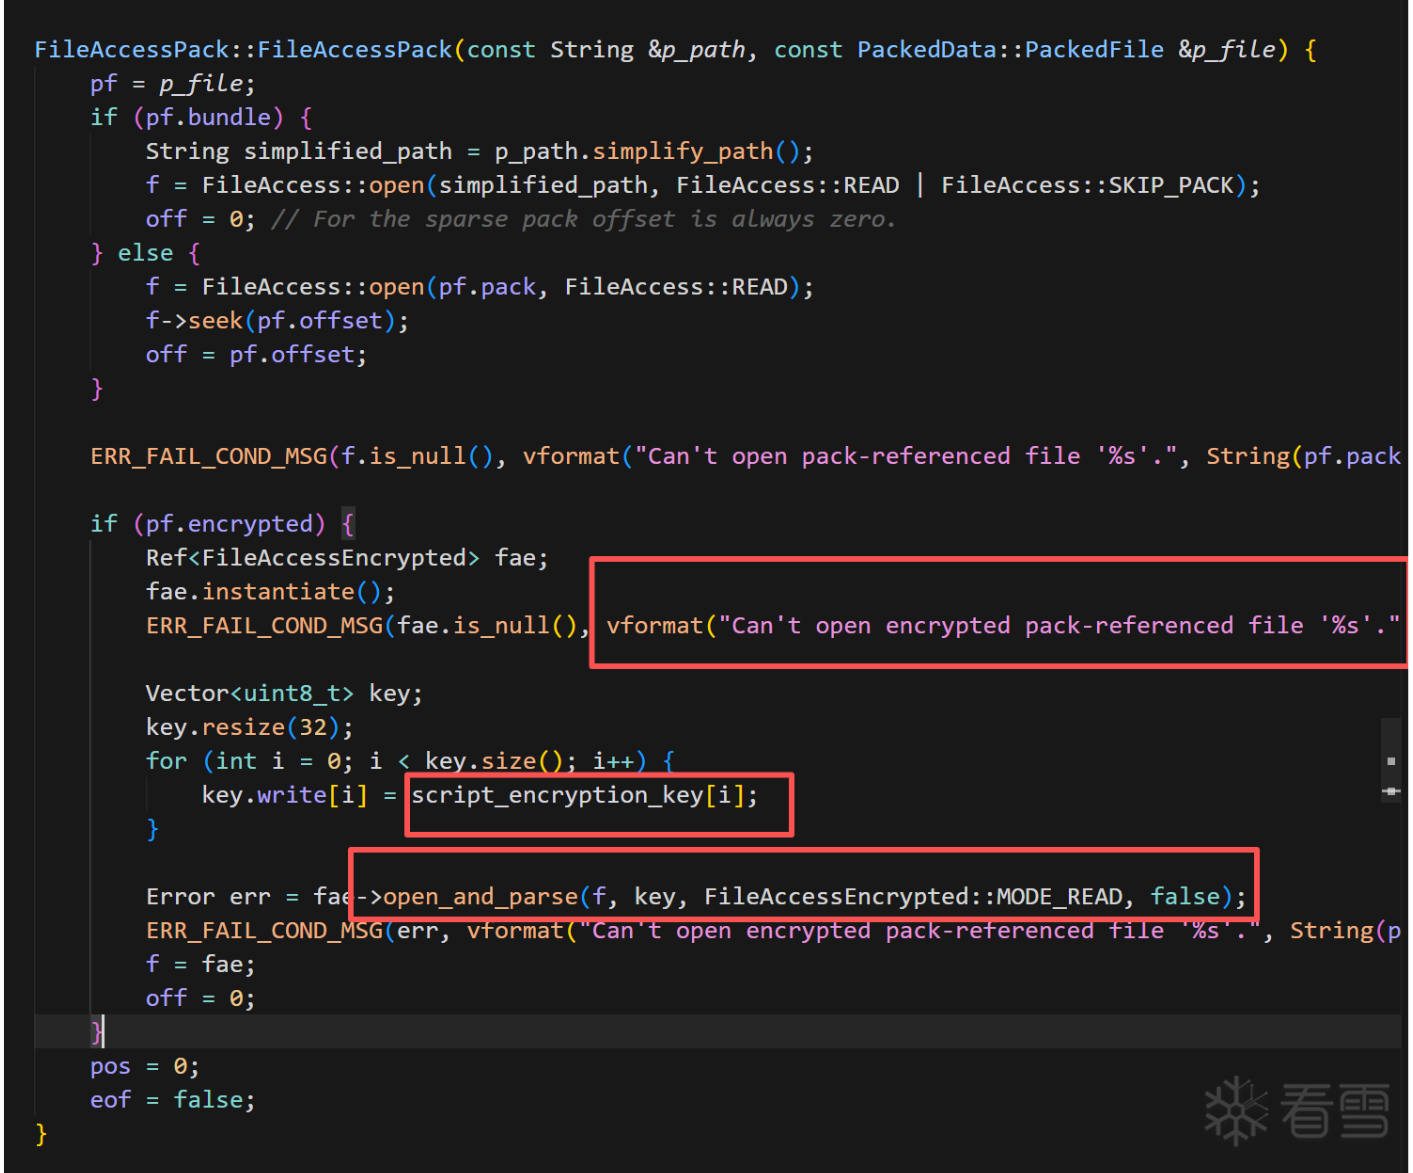Click 'FileAccess::open(pf.pack' call
The width and height of the screenshot is (1413, 1173).
point(369,287)
